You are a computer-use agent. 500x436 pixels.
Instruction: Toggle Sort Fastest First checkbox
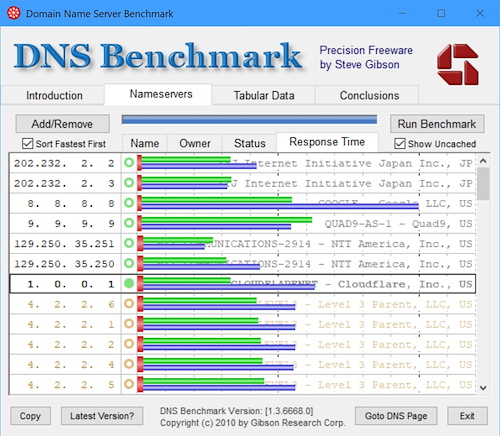pos(27,144)
